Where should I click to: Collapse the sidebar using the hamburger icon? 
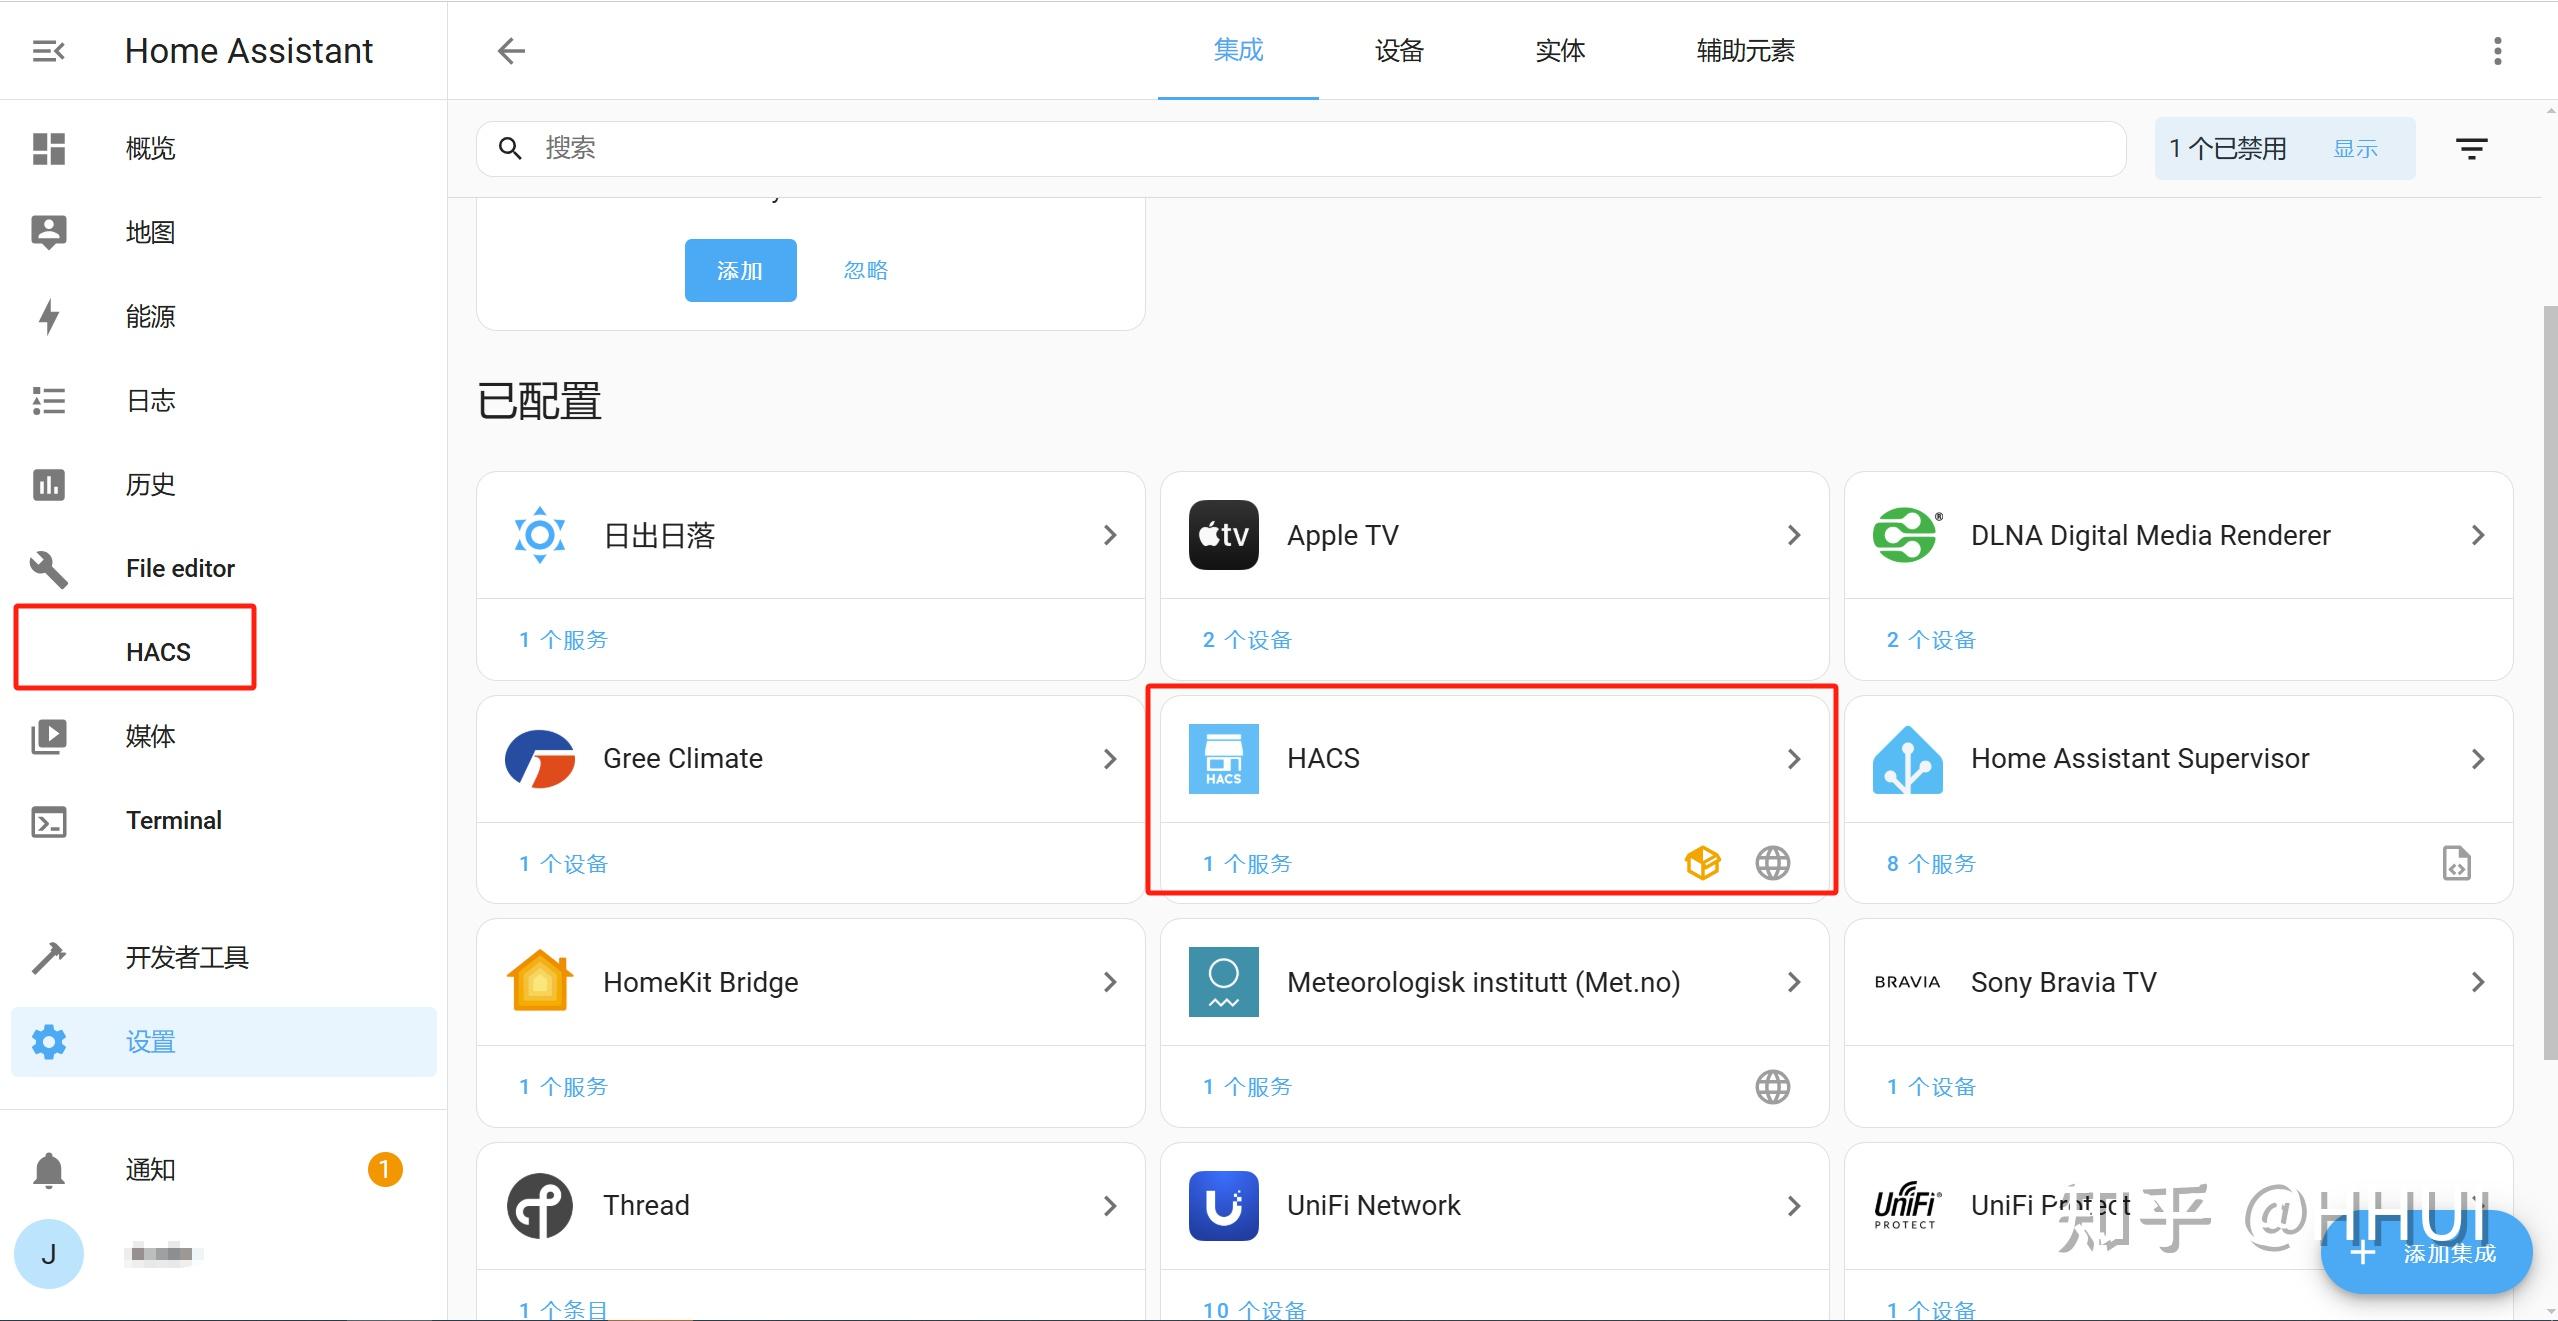pos(47,50)
